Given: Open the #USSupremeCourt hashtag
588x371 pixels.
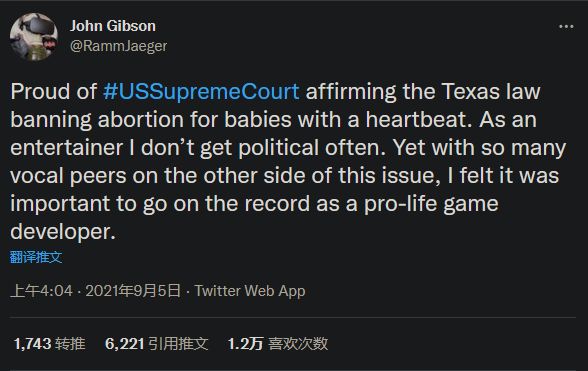Looking at the screenshot, I should [x=201, y=92].
